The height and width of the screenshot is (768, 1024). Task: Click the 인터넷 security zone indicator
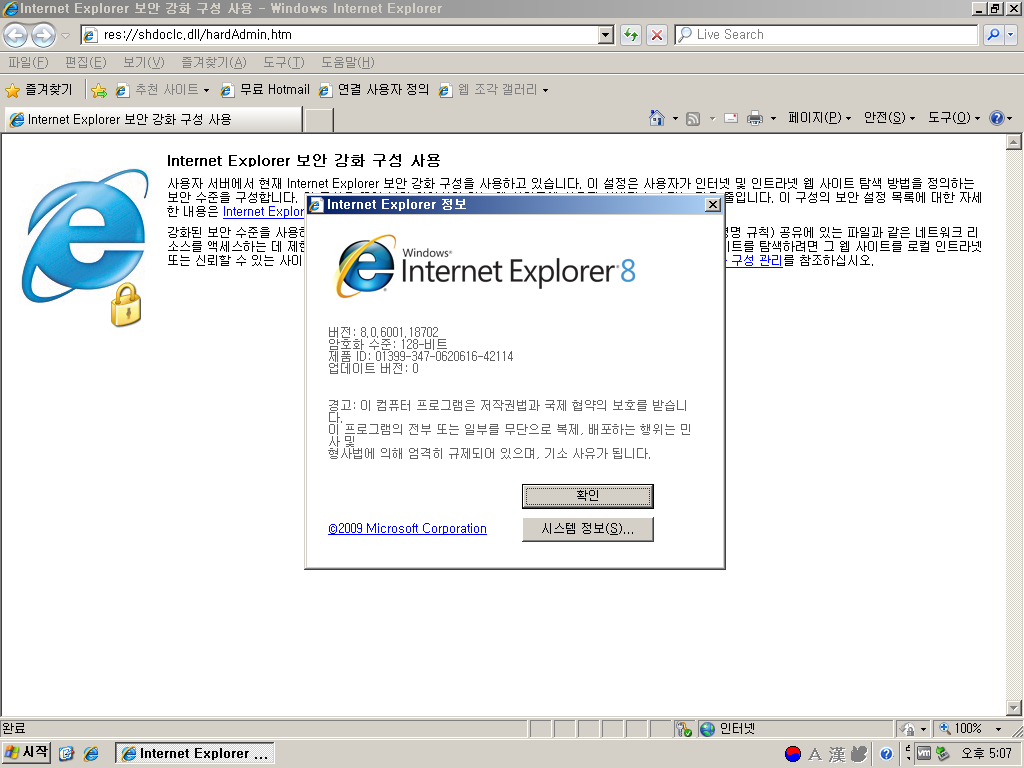(793, 728)
